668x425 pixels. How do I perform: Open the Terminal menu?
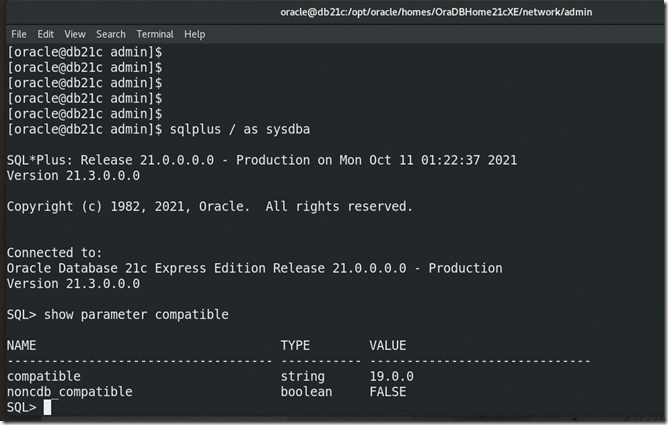pyautogui.click(x=157, y=33)
